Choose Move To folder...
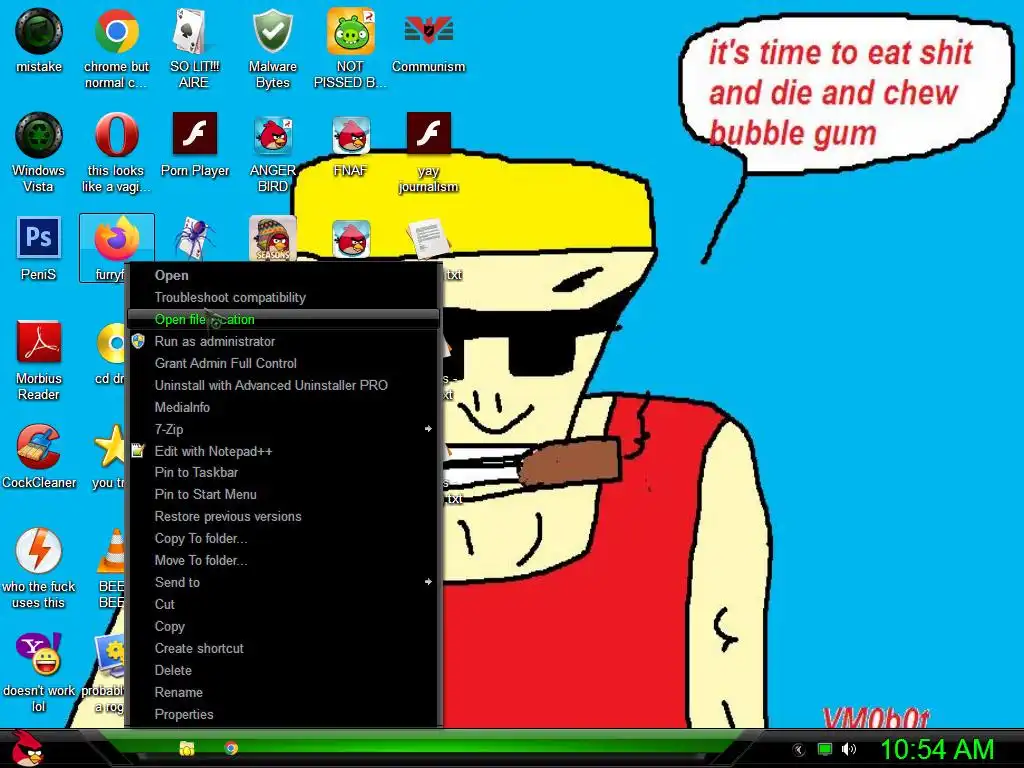The image size is (1024, 768). (x=284, y=560)
